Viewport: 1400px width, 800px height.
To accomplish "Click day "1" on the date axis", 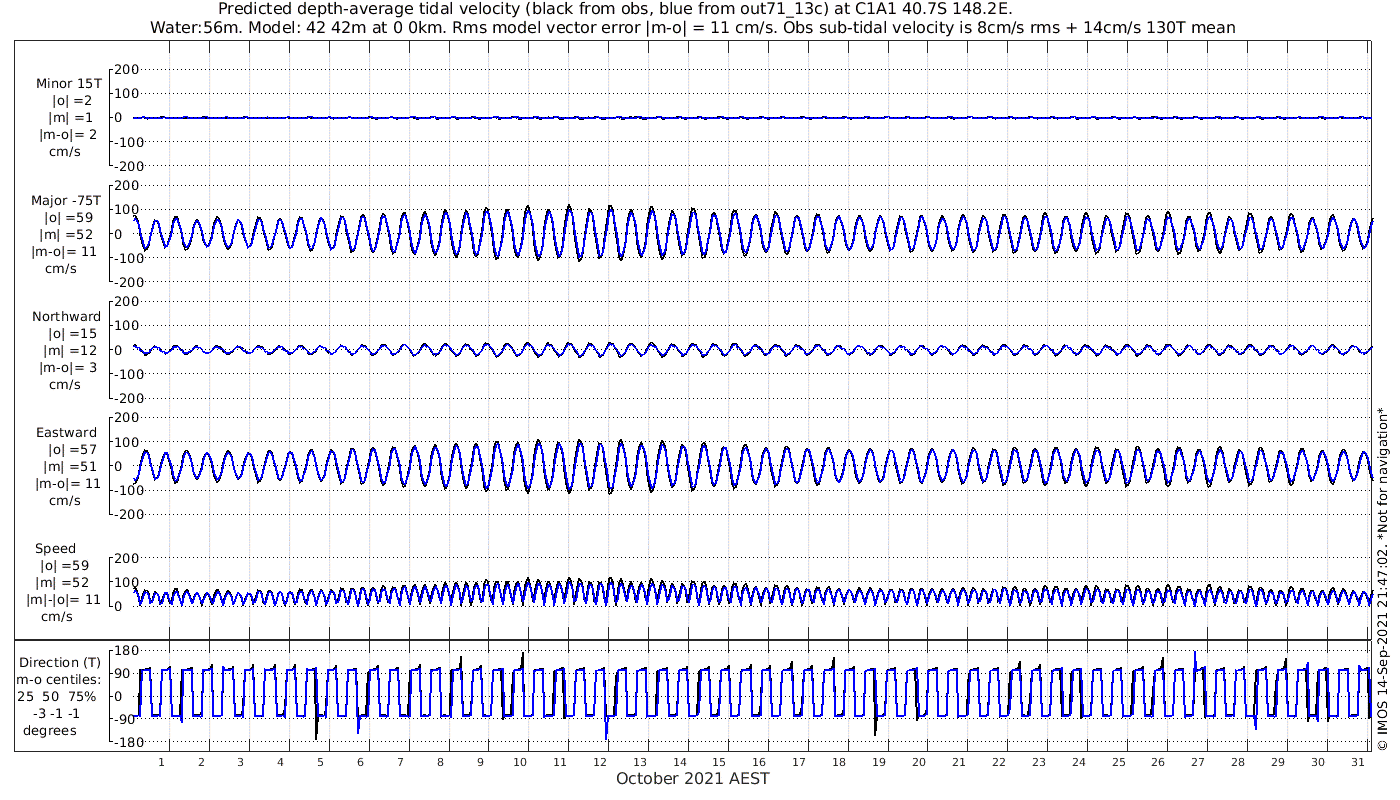I will coord(161,762).
